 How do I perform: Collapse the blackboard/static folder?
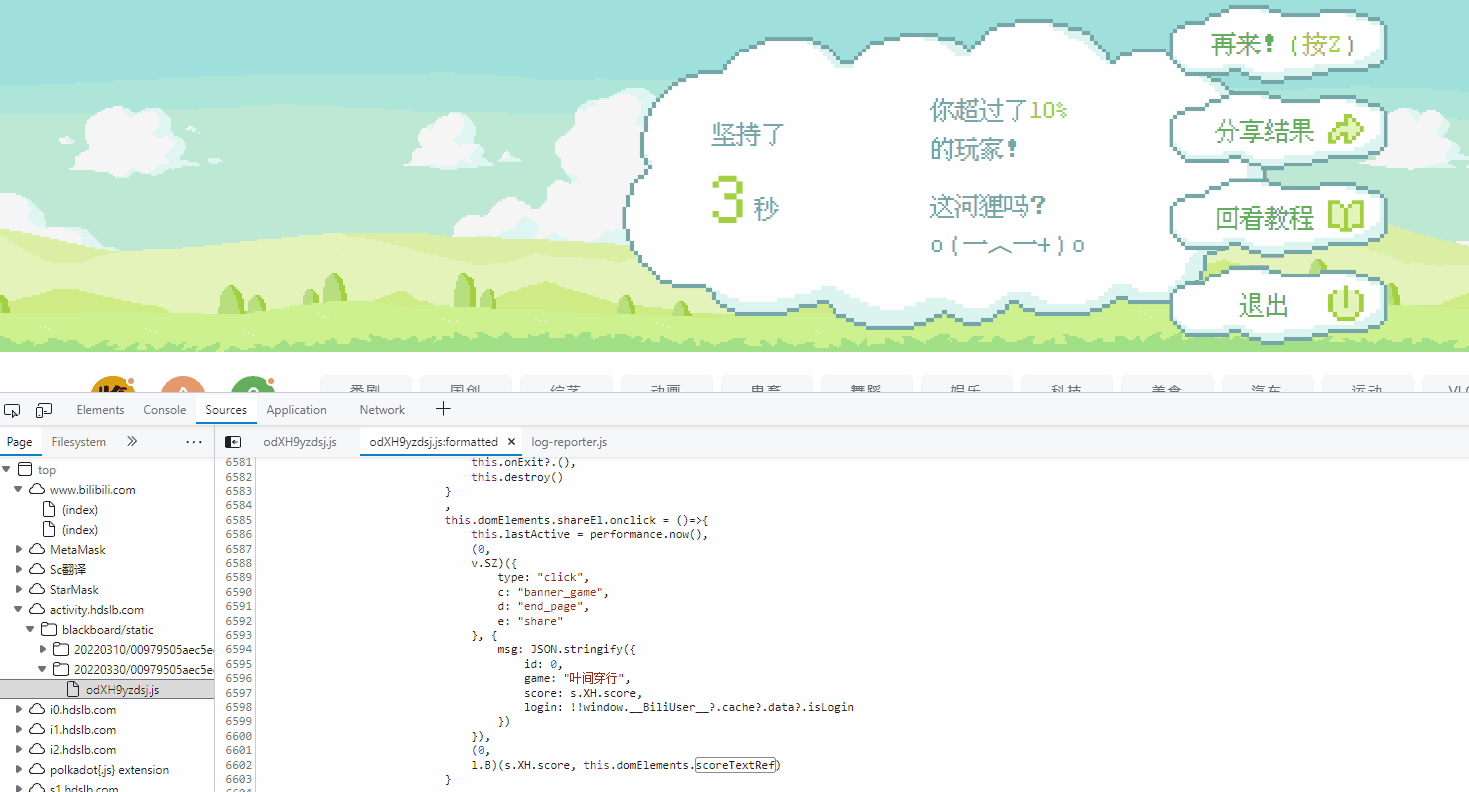[31, 629]
